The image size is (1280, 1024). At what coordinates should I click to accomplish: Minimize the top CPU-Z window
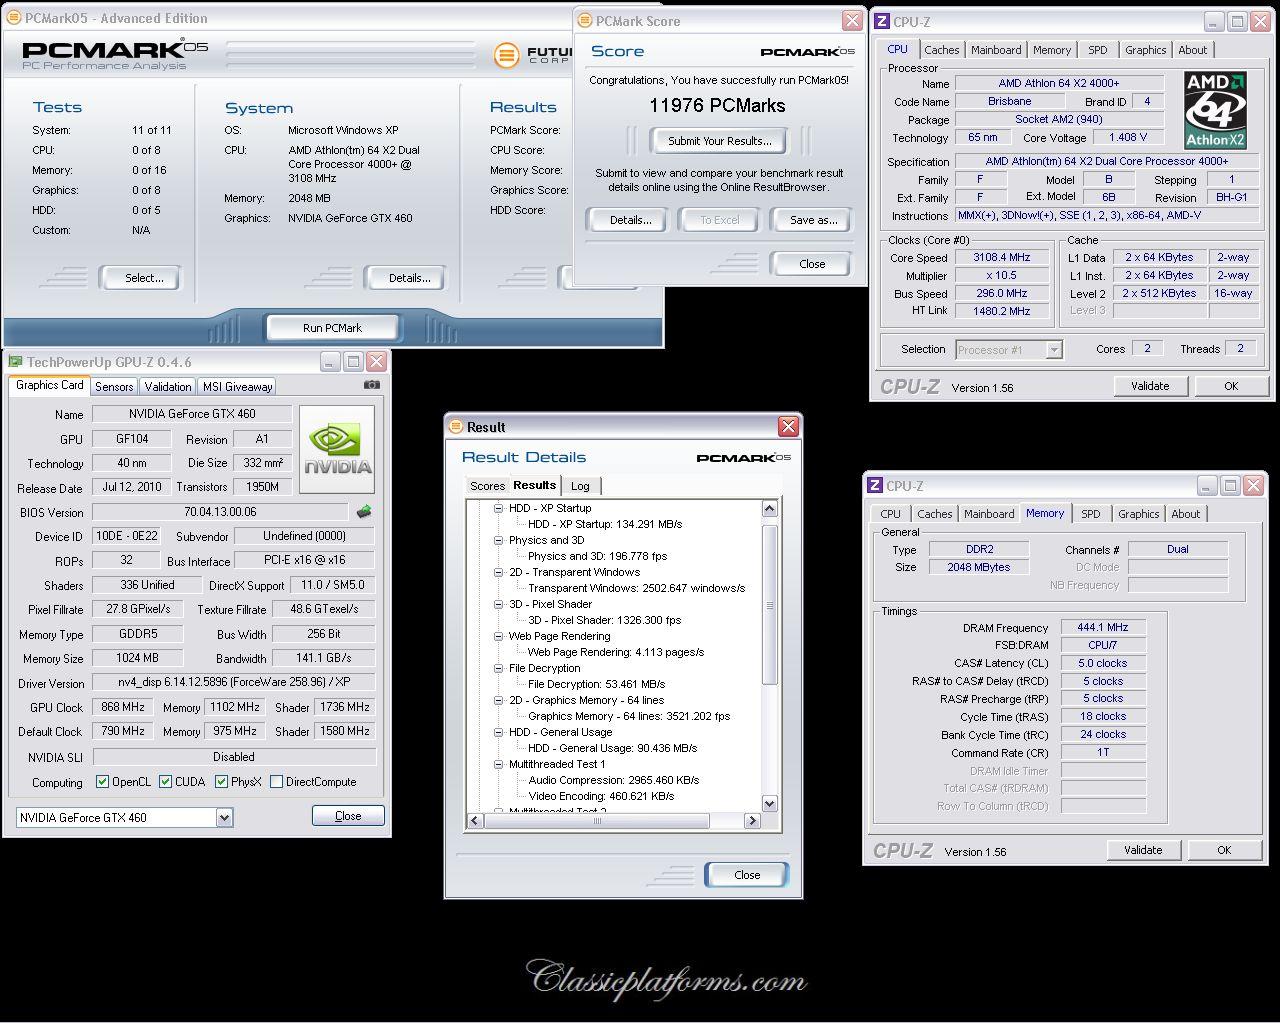click(x=1213, y=22)
